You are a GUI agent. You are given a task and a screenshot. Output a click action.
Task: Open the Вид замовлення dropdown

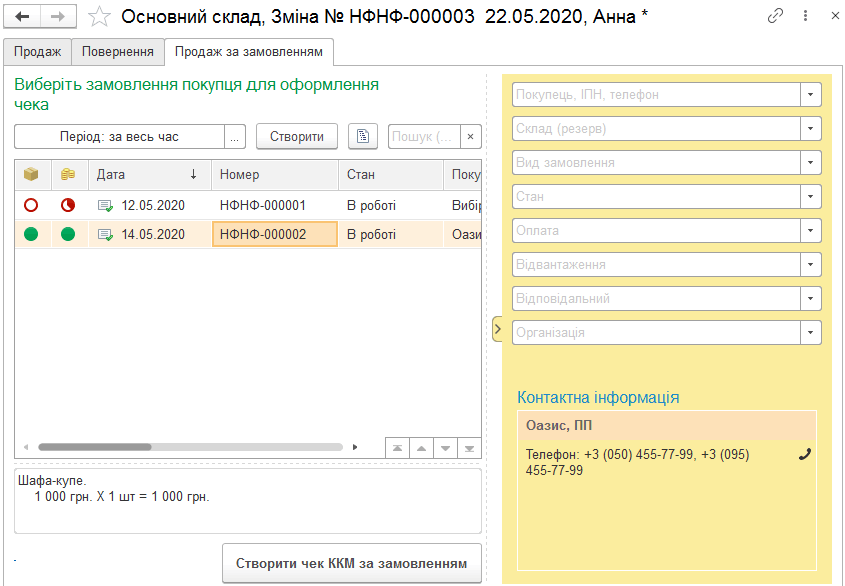(811, 162)
